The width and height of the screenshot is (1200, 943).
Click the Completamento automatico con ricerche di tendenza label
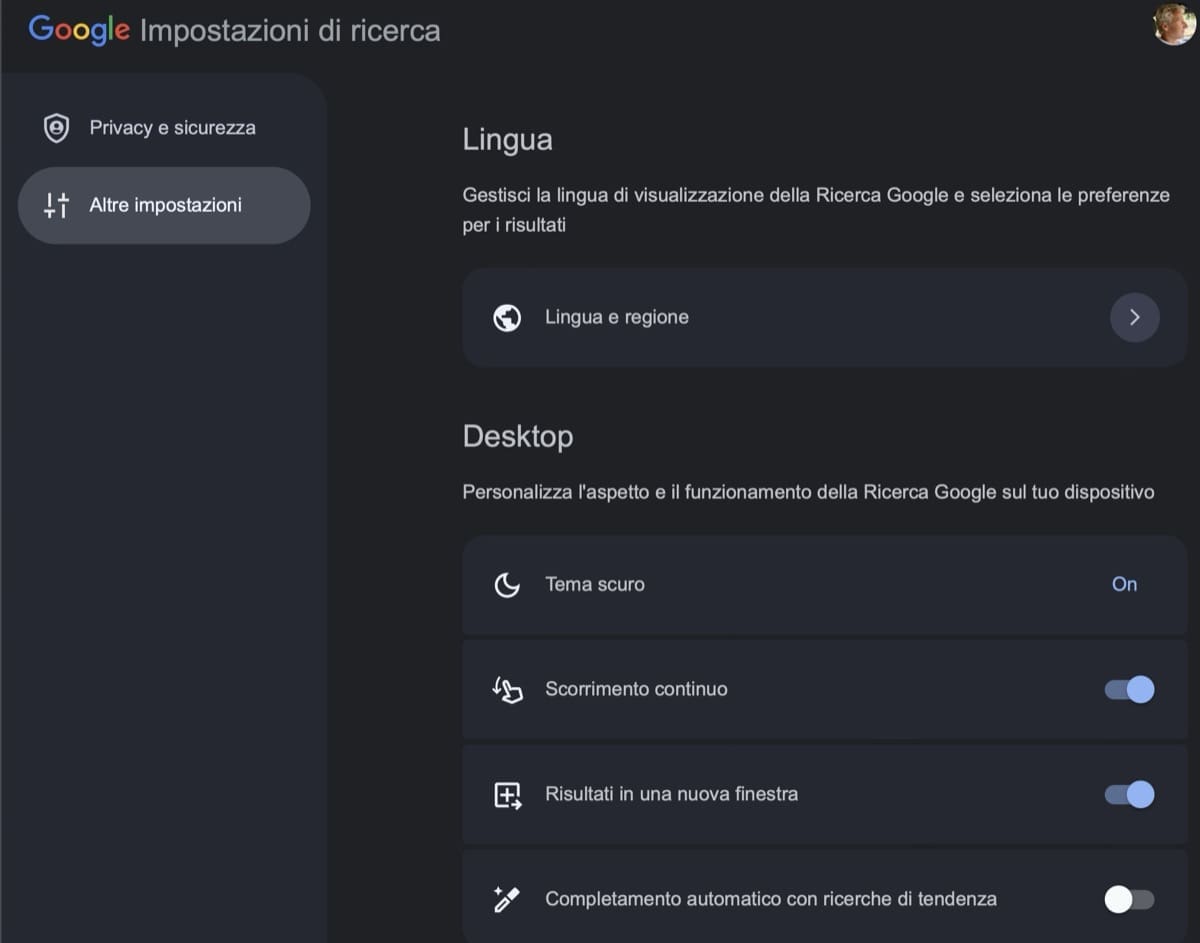point(771,899)
